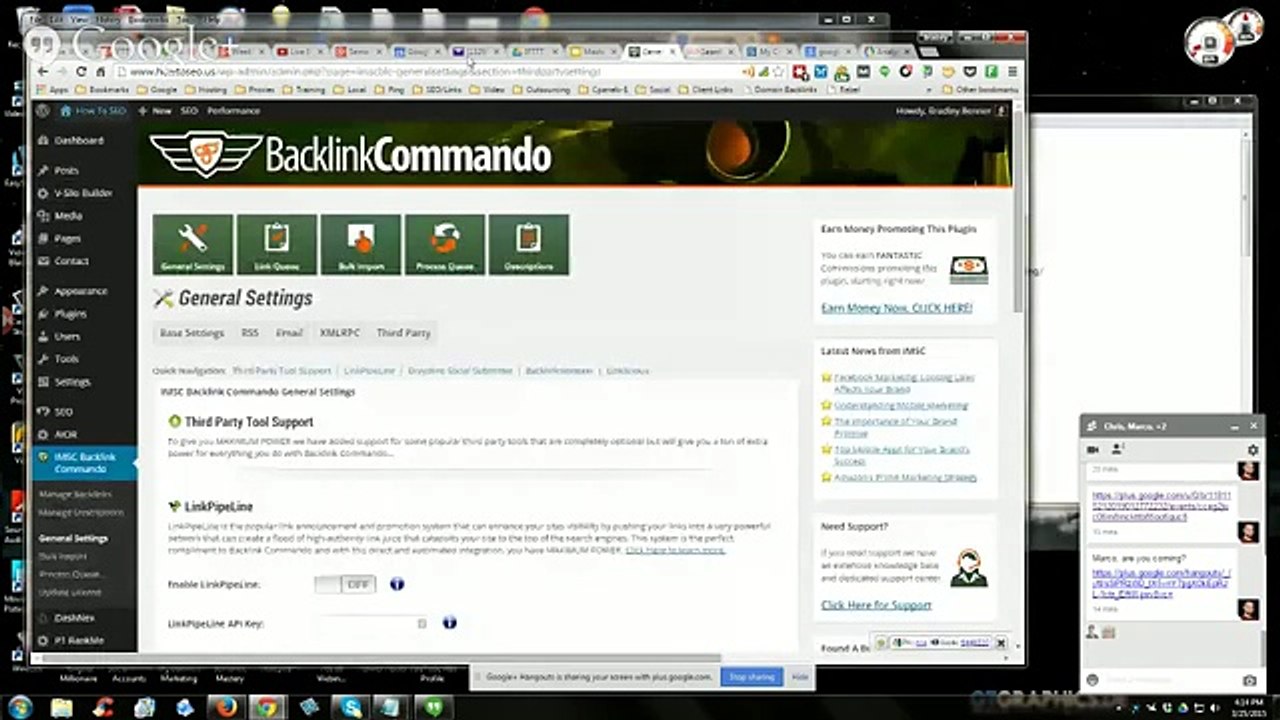Click LinkPipeLine API Key field
This screenshot has width=1280, height=720.
tap(372, 623)
